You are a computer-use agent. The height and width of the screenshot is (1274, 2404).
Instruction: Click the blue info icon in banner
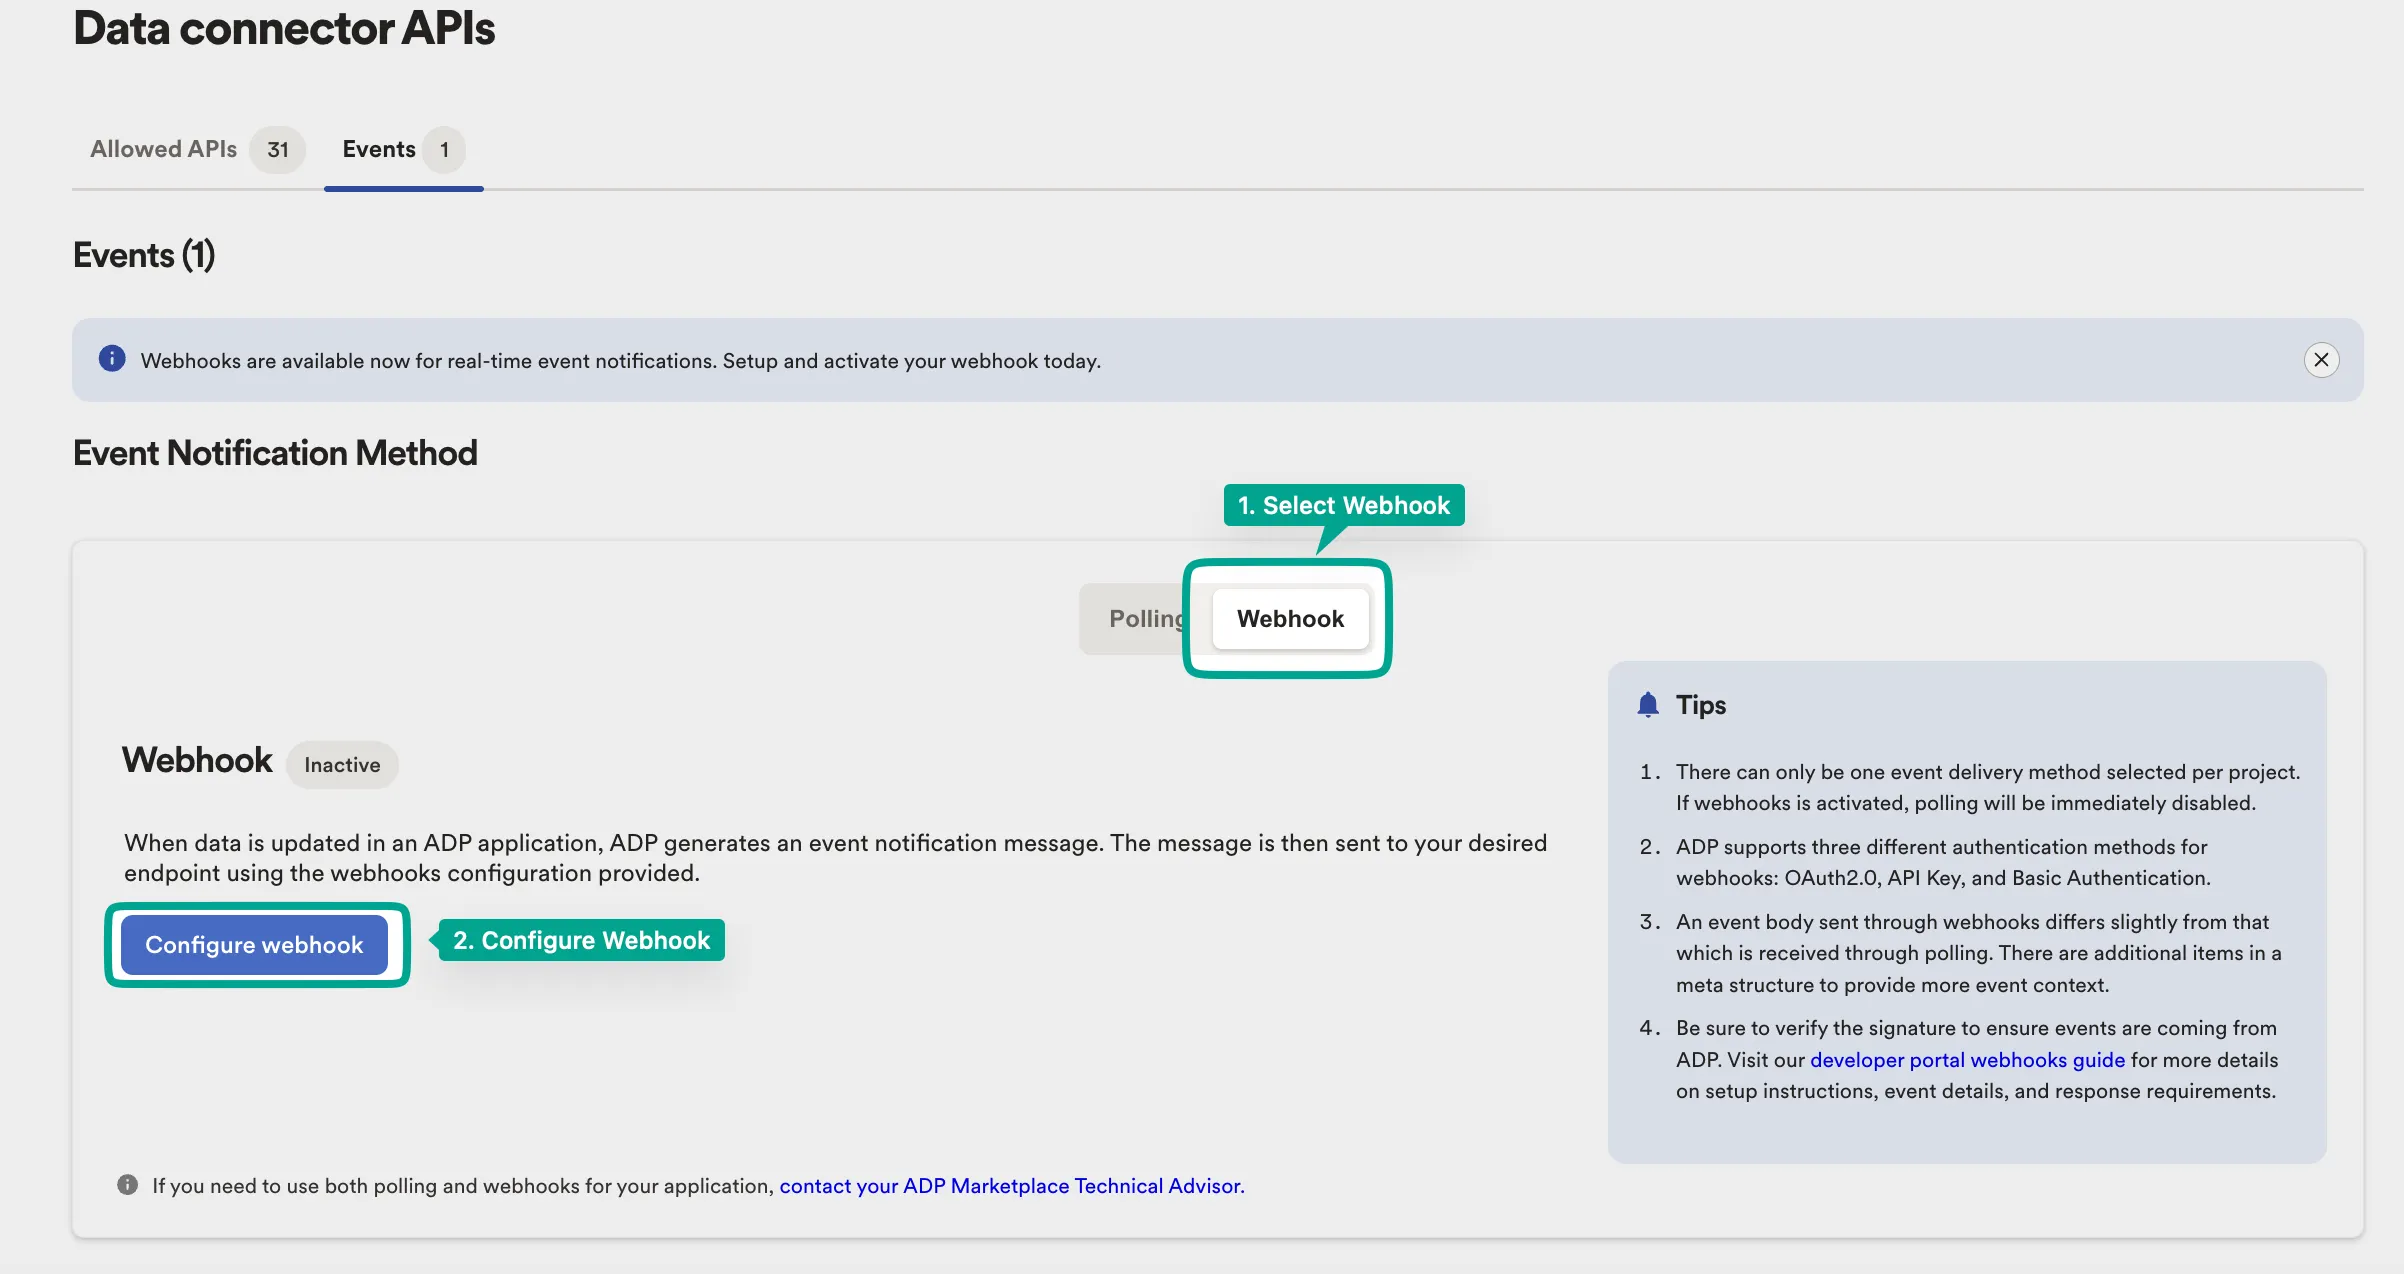(x=112, y=359)
